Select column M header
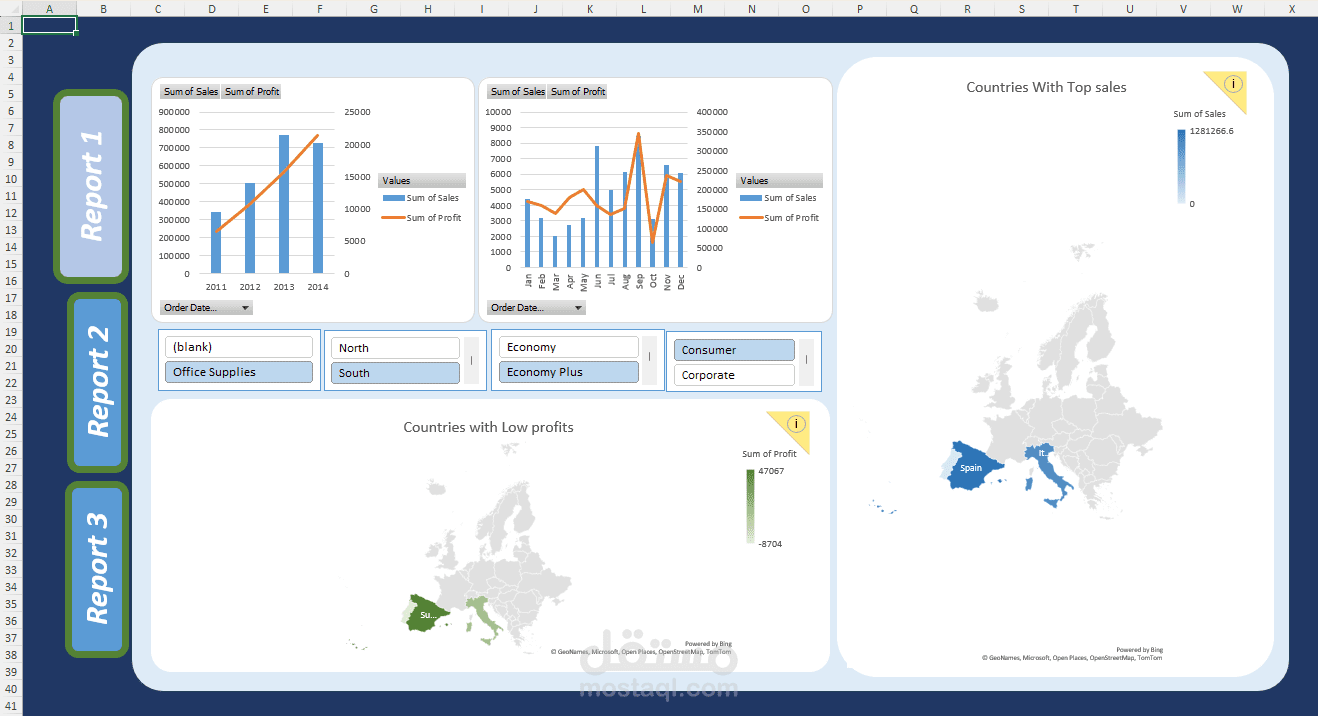Screen dimensions: 1318x716 point(698,8)
